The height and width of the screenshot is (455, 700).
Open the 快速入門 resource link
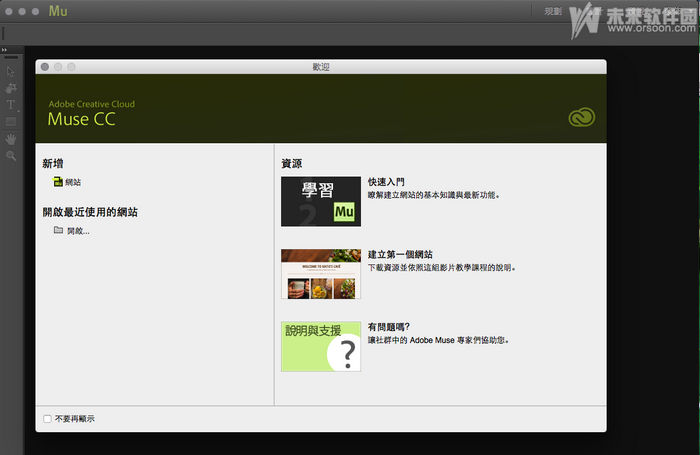point(386,182)
